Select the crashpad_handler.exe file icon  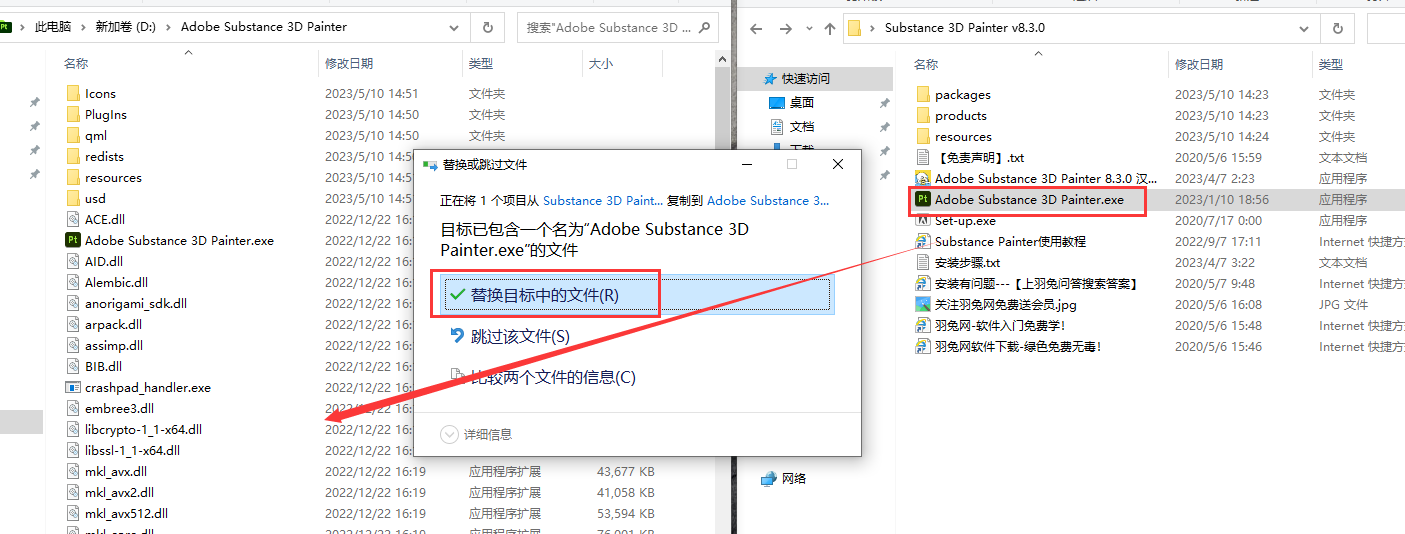[x=73, y=387]
